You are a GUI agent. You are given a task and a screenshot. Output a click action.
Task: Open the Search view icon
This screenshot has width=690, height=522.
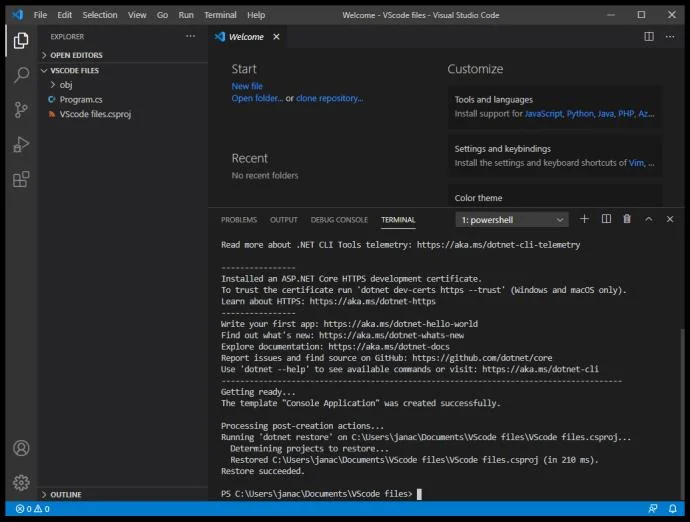pyautogui.click(x=21, y=75)
